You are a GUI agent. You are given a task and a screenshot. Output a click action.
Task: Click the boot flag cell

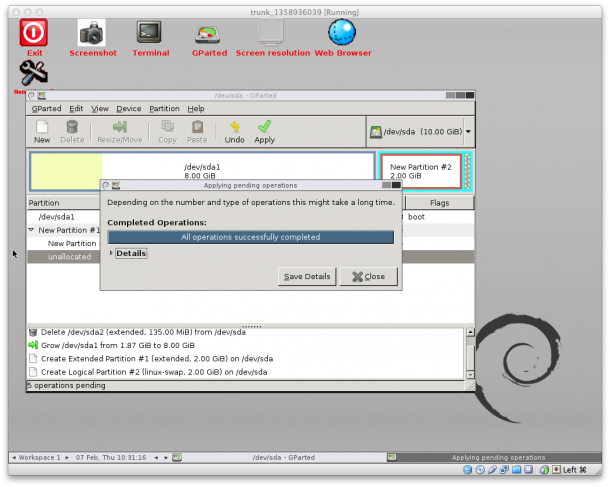(416, 217)
